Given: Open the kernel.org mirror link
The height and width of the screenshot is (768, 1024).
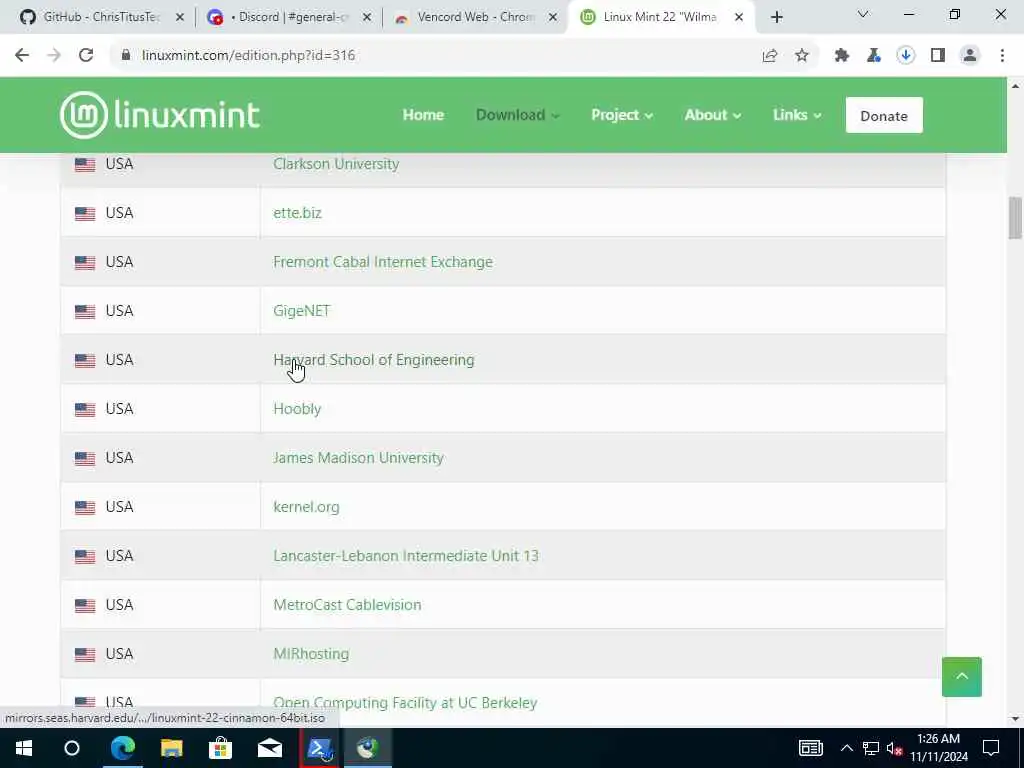Looking at the screenshot, I should [x=306, y=507].
